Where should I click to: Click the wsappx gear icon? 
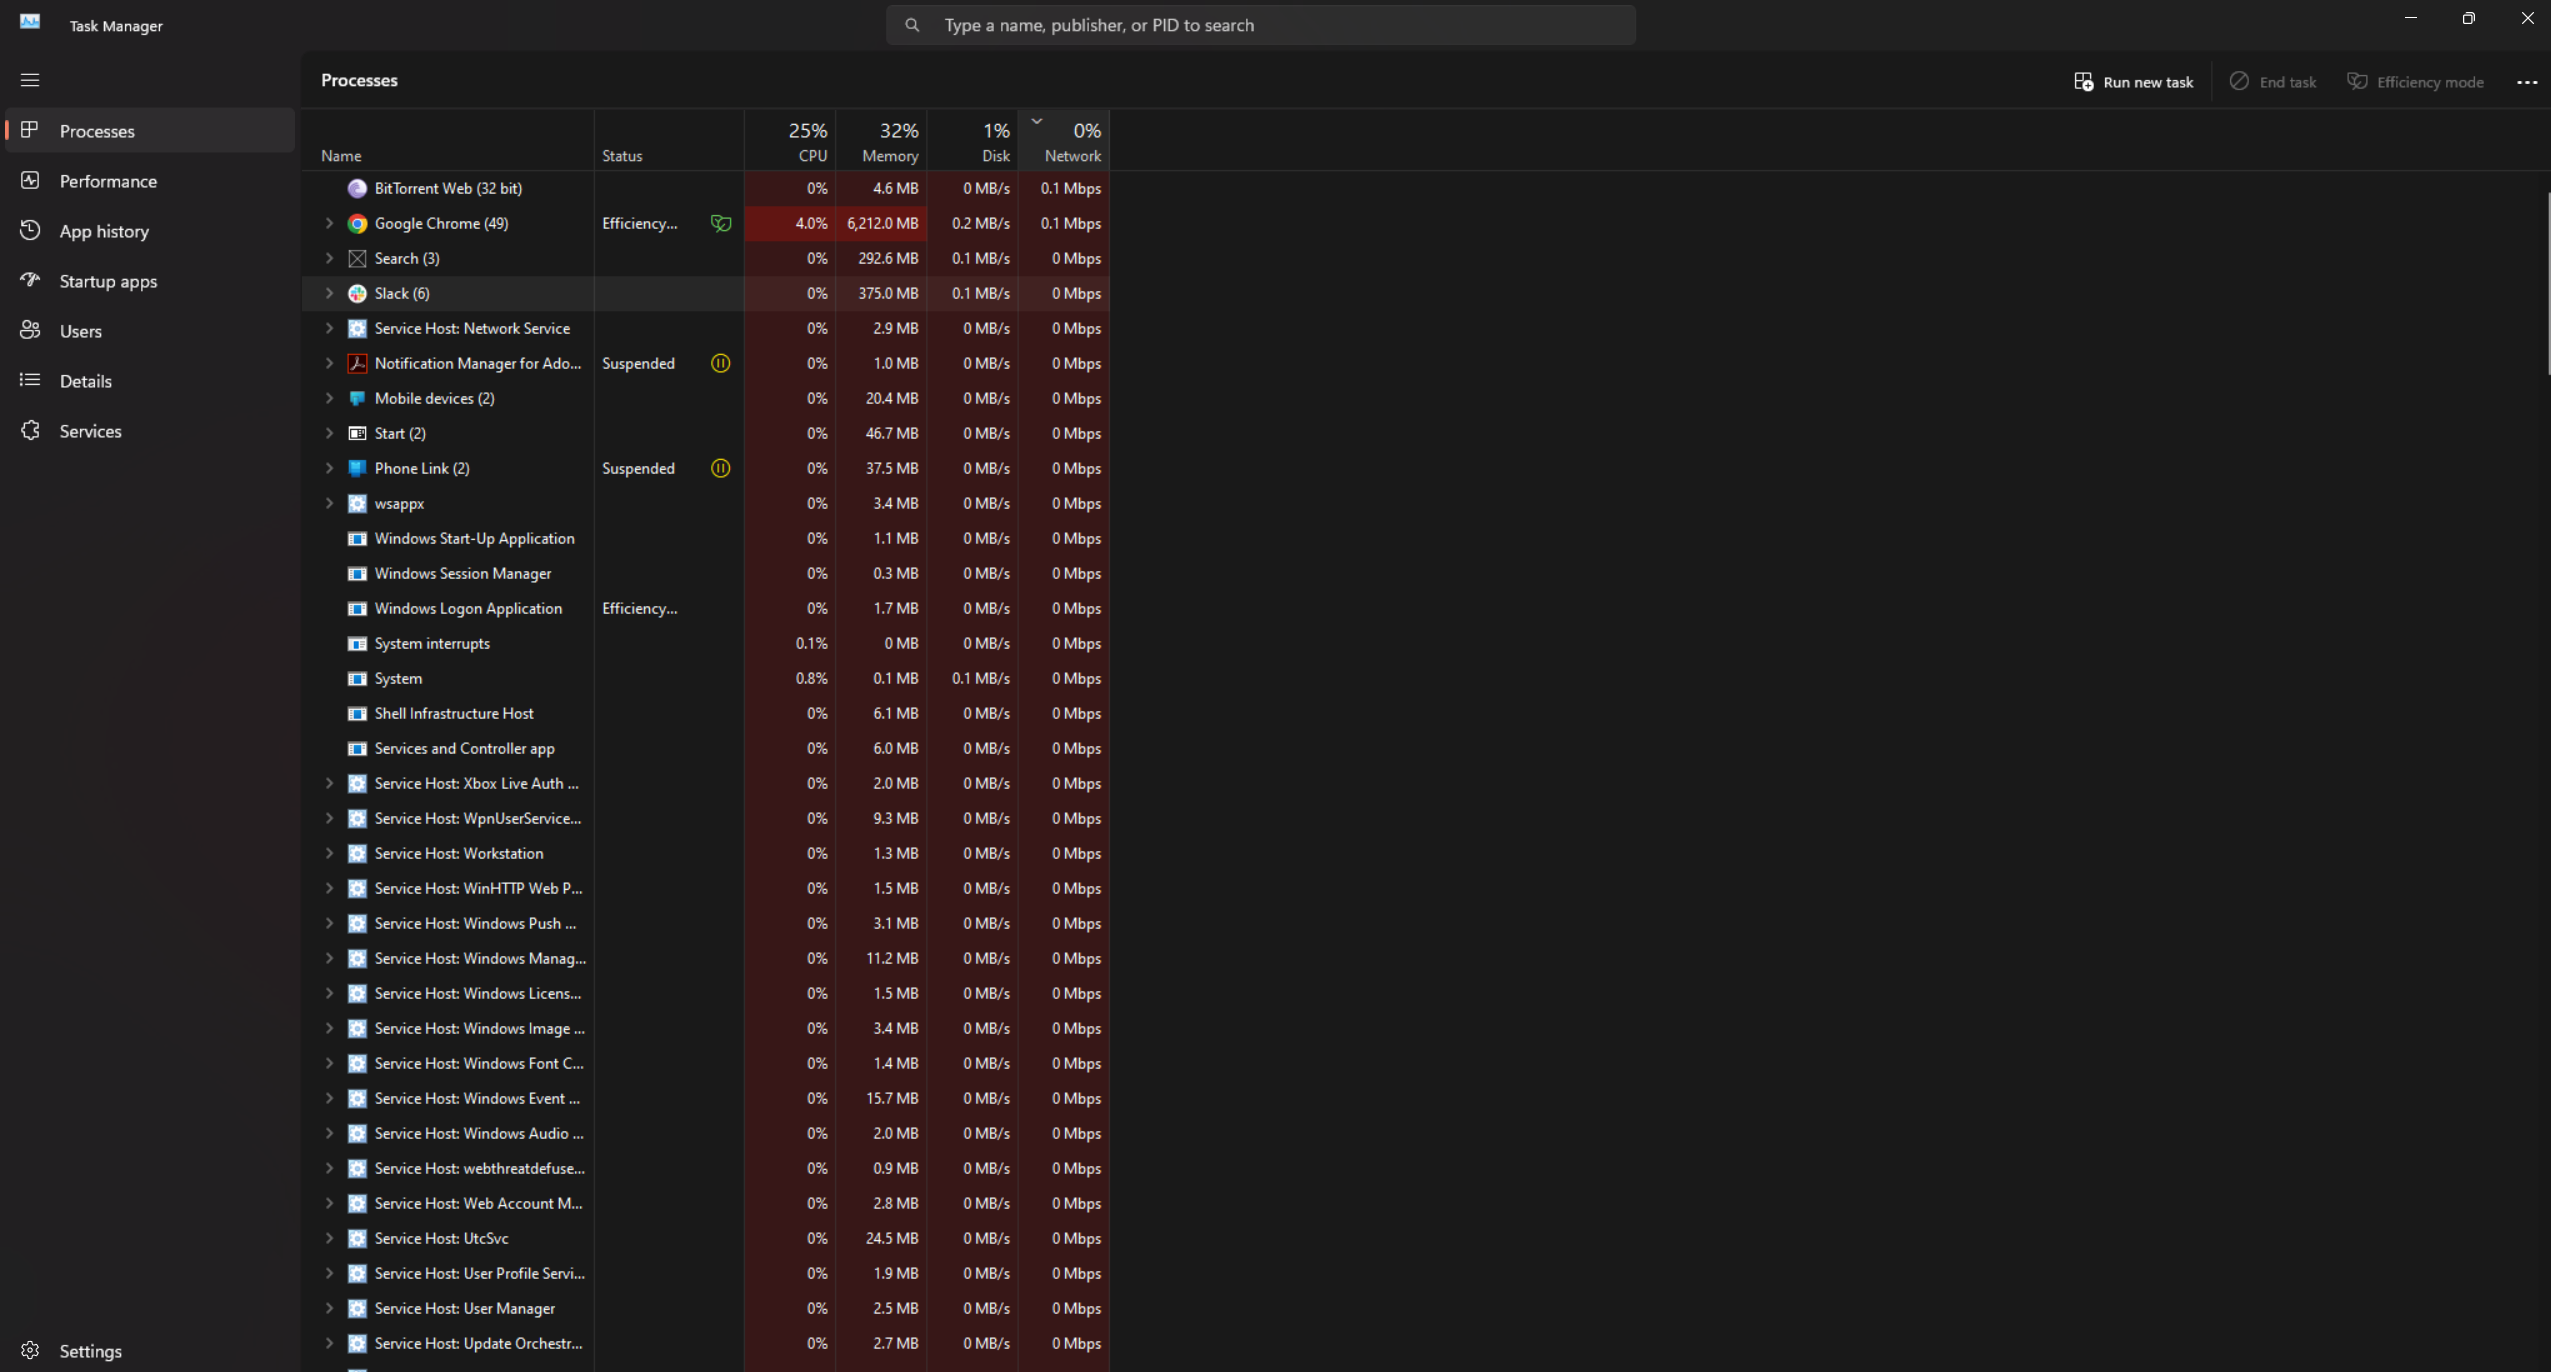coord(357,503)
